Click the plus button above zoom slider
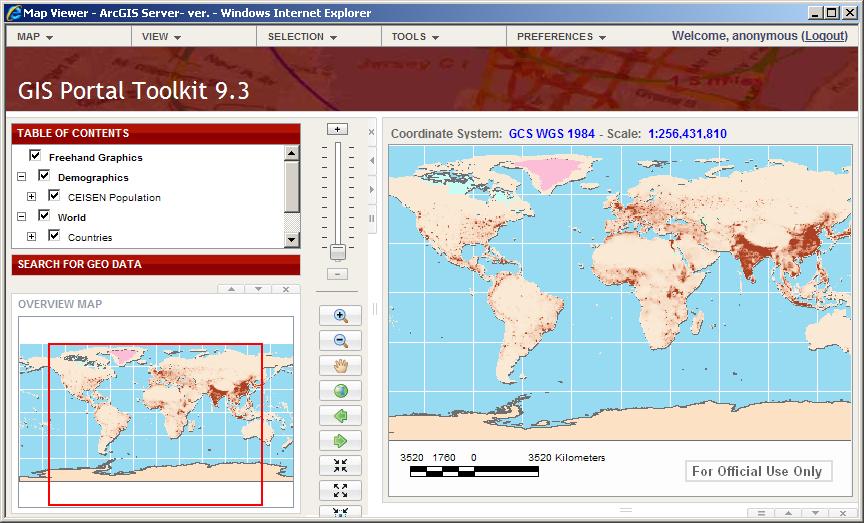864x523 pixels. pos(337,129)
